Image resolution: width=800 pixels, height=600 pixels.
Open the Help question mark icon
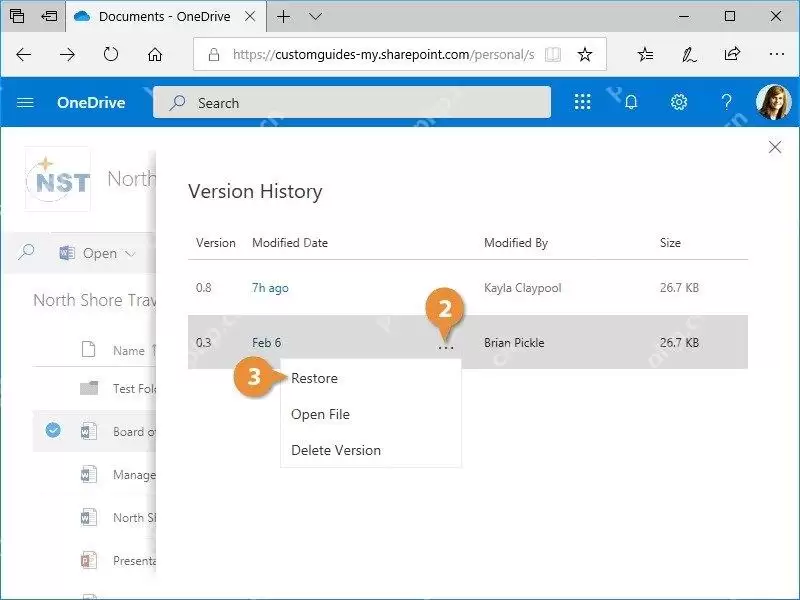[x=727, y=103]
